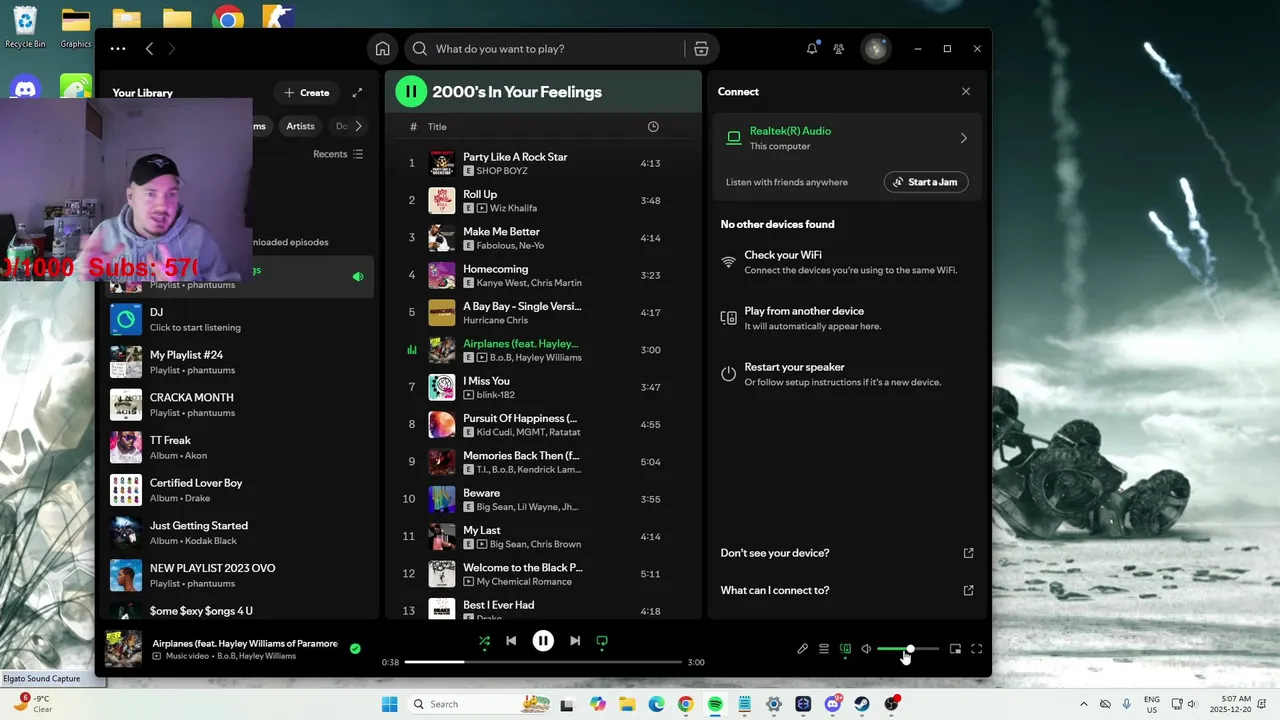Open Windows Start menu
This screenshot has height=720, width=1280.
pyautogui.click(x=389, y=704)
